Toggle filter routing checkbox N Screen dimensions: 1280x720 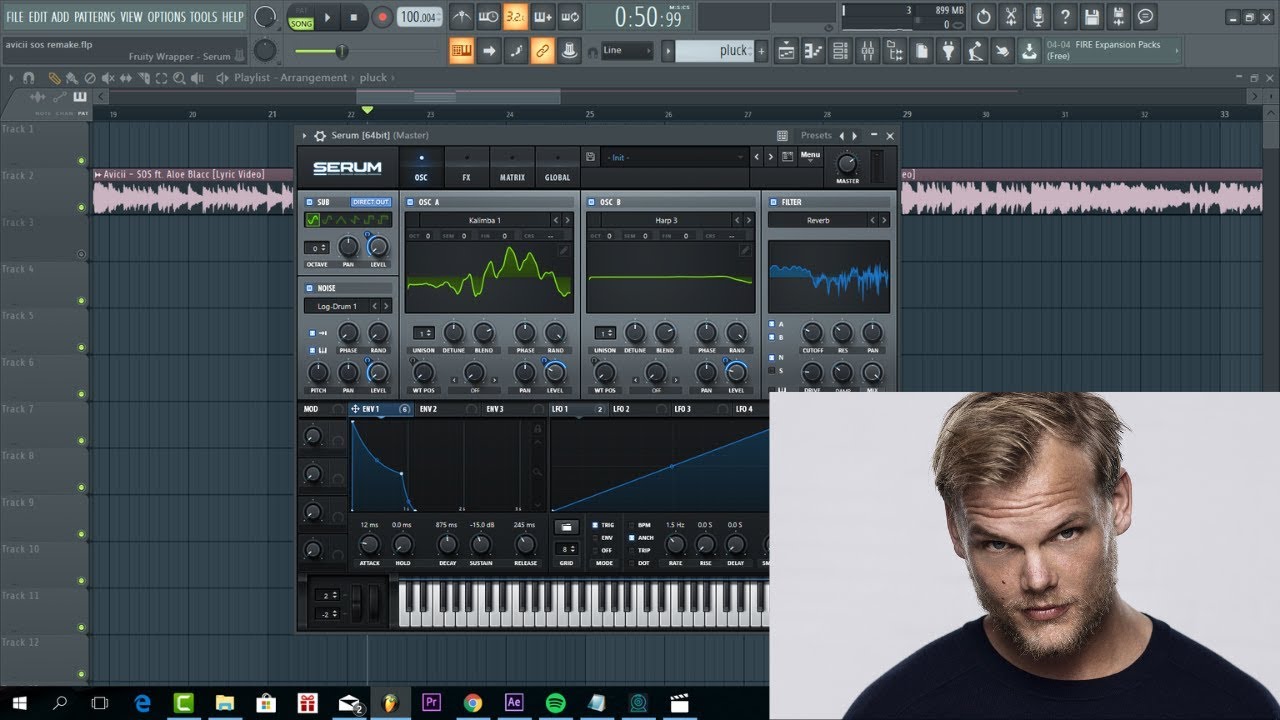pyautogui.click(x=771, y=357)
